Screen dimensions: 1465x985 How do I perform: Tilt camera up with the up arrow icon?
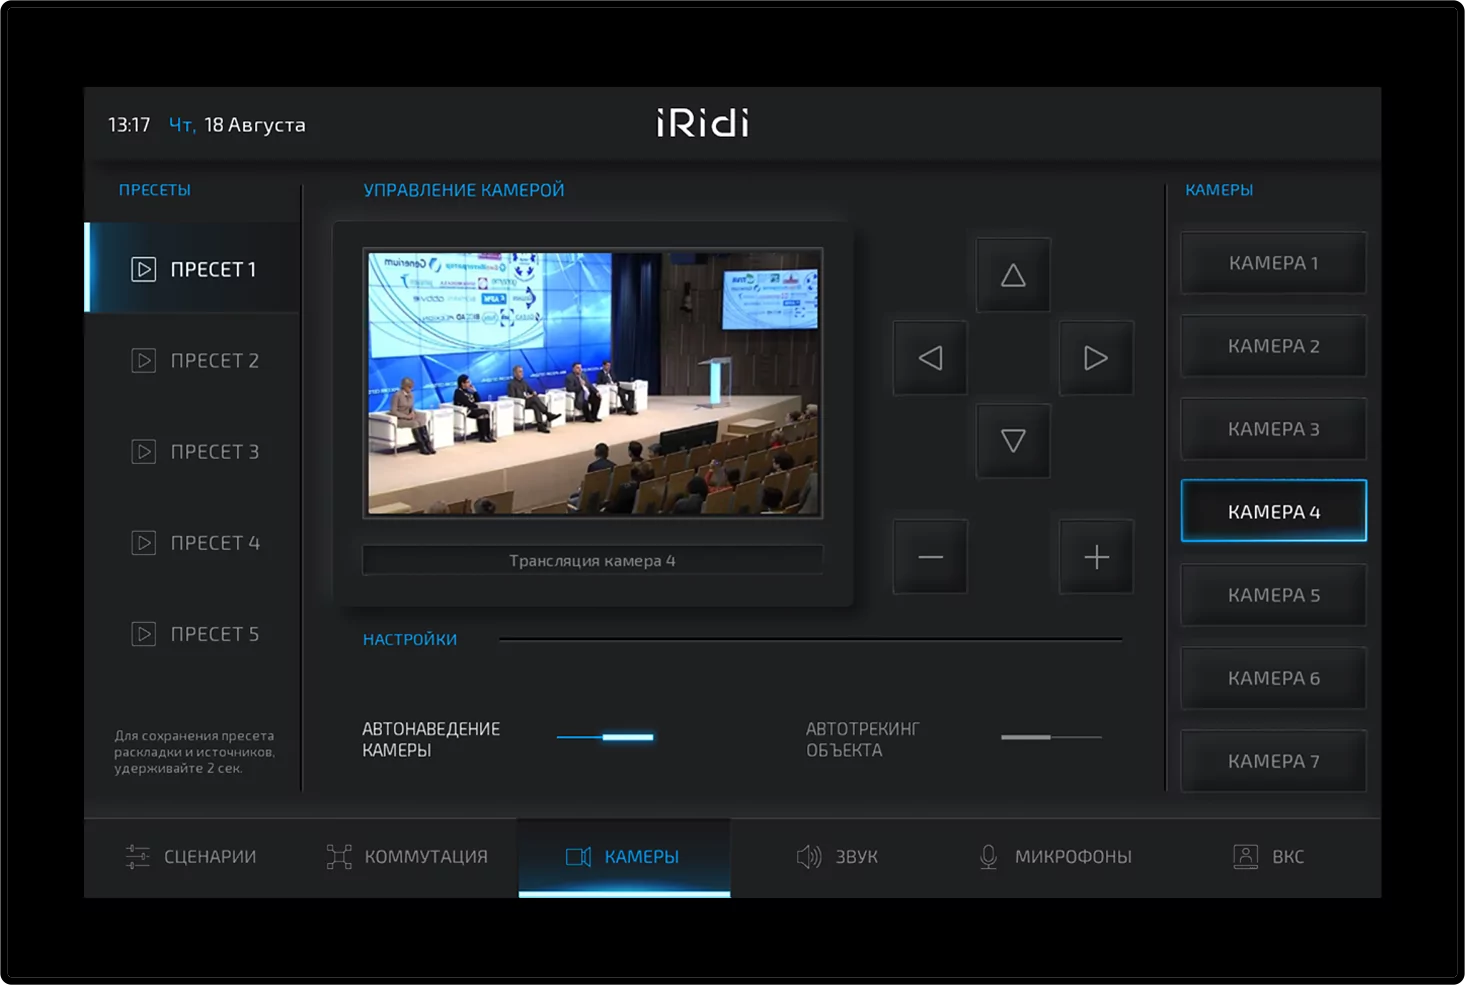point(1013,274)
